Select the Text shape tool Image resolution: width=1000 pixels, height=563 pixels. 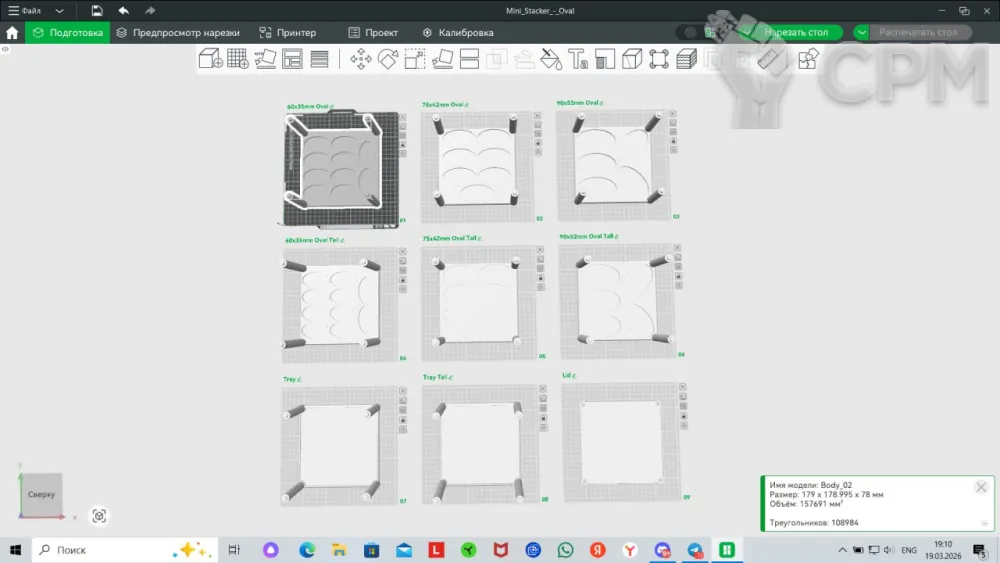pos(578,59)
